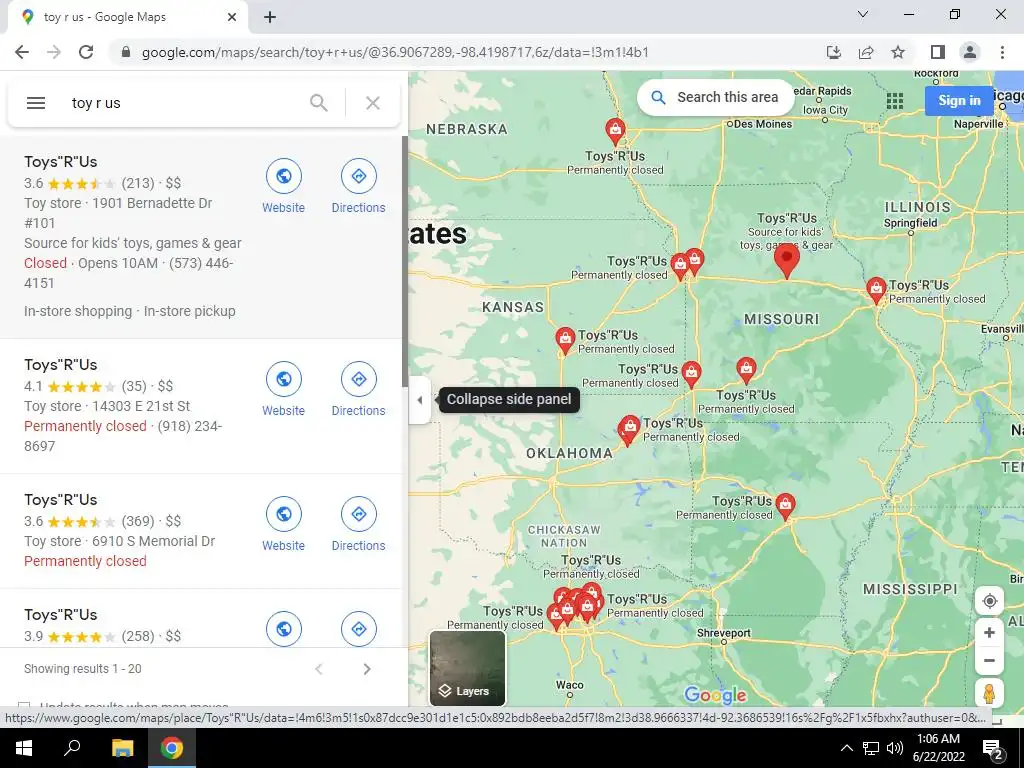Click the Toys R Us pin near Illinois border
The height and width of the screenshot is (768, 1024).
coord(876,291)
